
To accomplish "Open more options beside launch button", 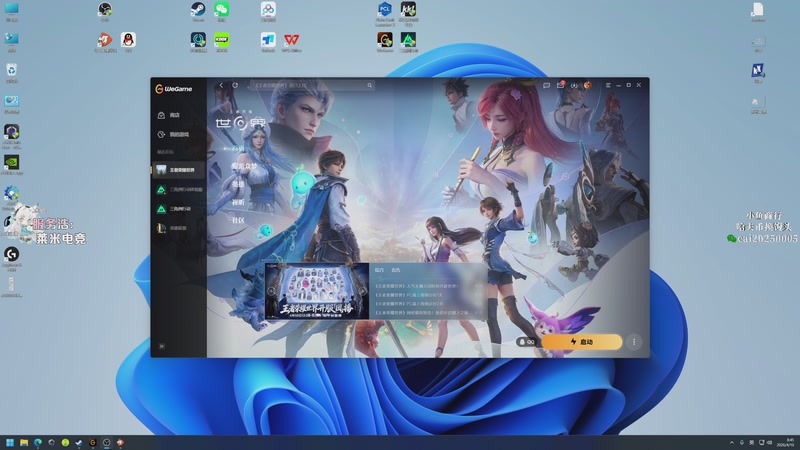I will [634, 342].
